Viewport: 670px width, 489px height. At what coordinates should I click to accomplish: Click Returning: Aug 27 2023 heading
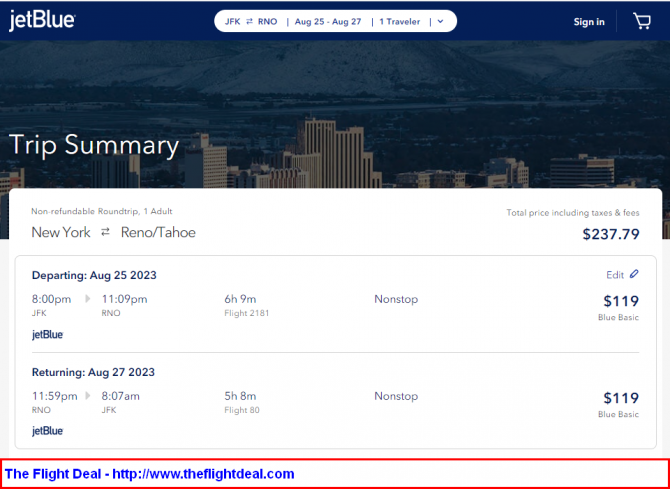pyautogui.click(x=93, y=372)
